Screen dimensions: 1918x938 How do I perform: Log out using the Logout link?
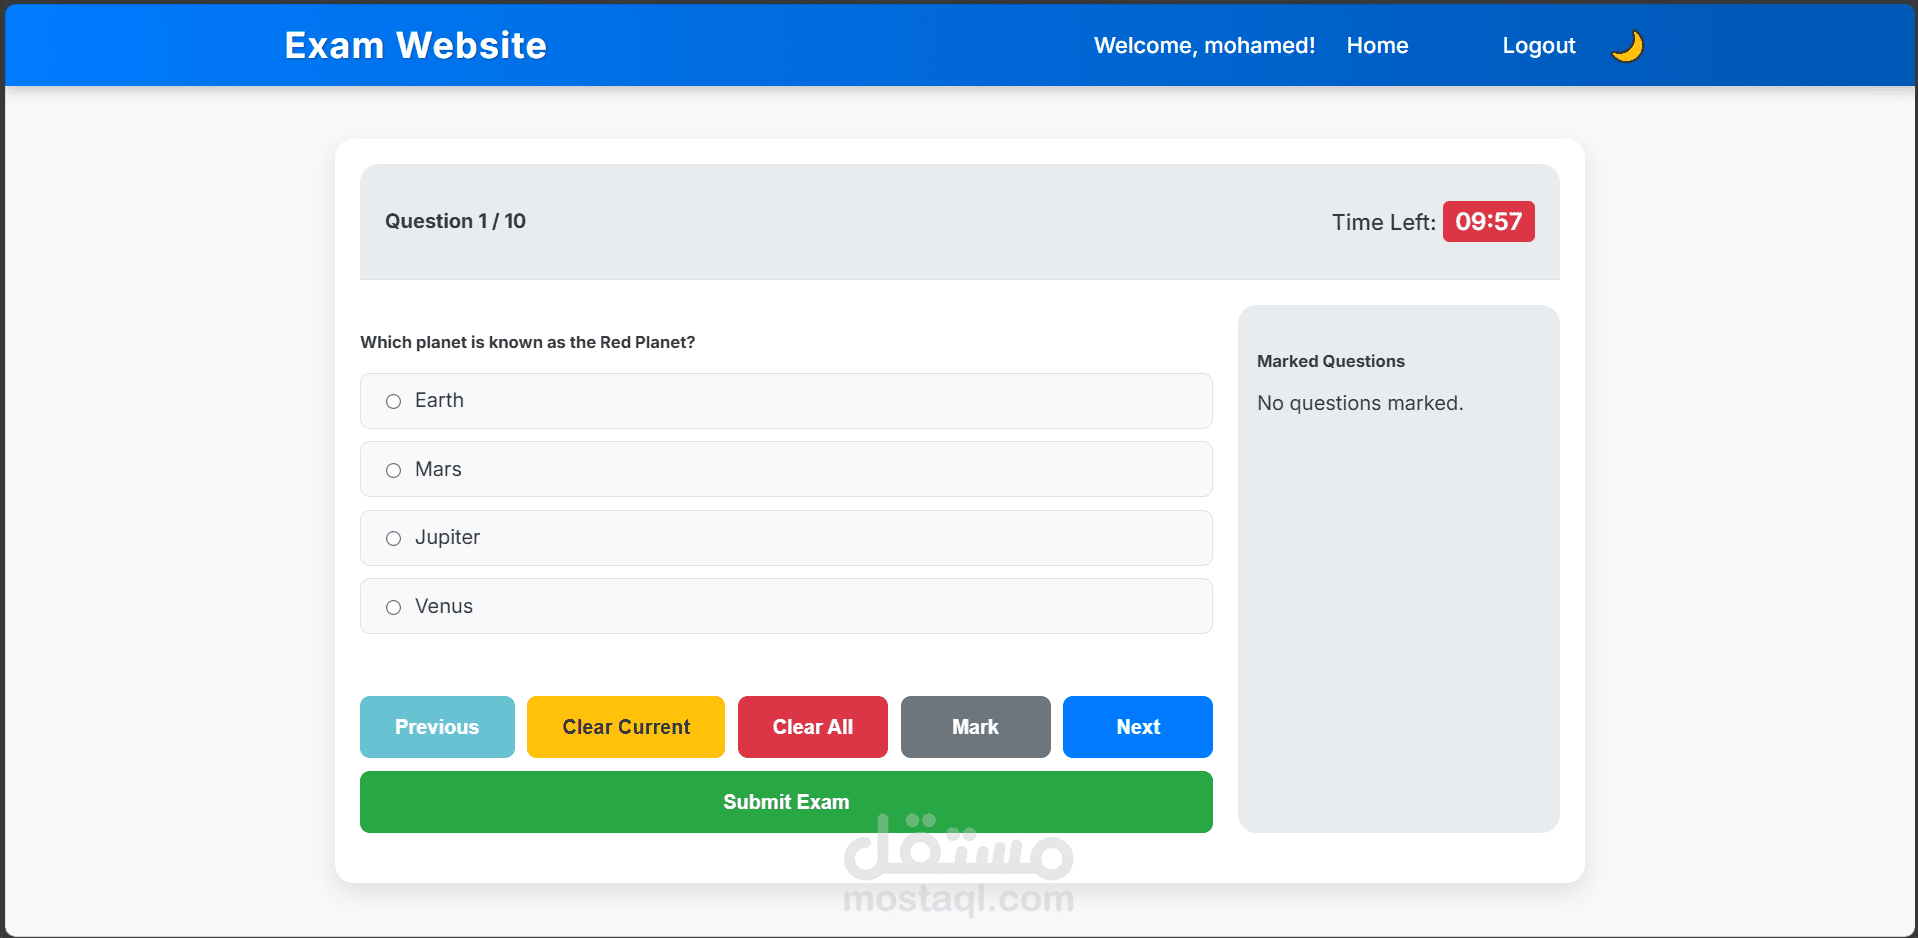click(x=1538, y=46)
